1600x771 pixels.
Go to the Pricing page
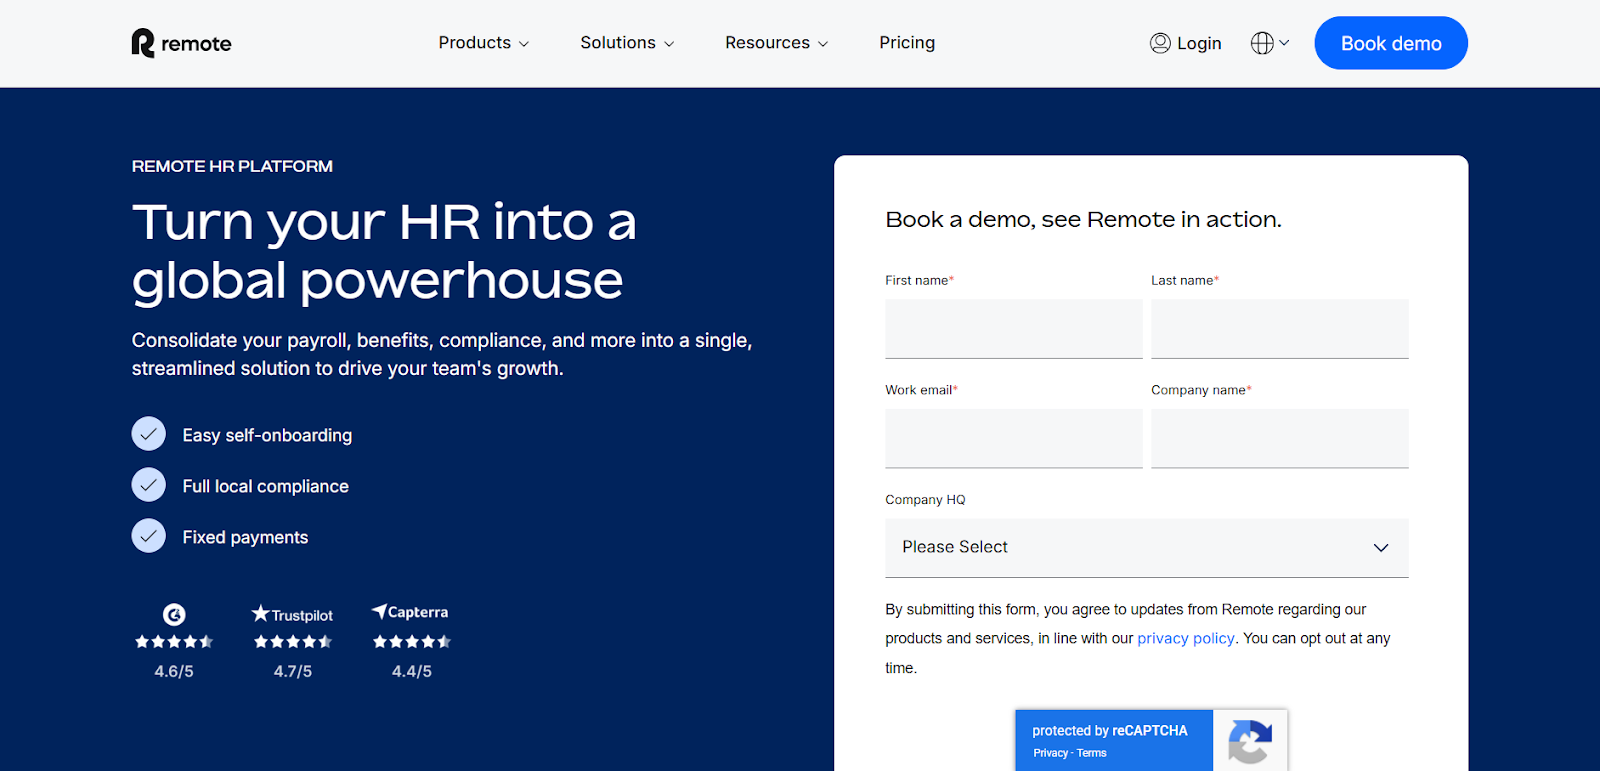pos(907,43)
